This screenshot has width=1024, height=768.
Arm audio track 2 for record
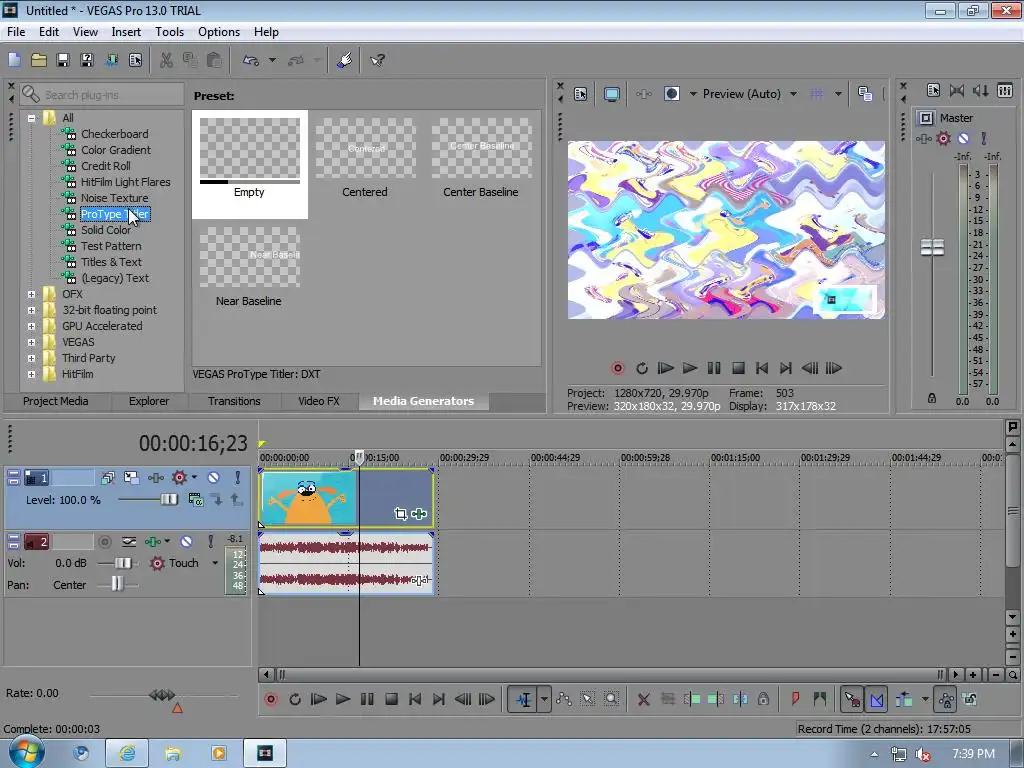click(x=104, y=541)
